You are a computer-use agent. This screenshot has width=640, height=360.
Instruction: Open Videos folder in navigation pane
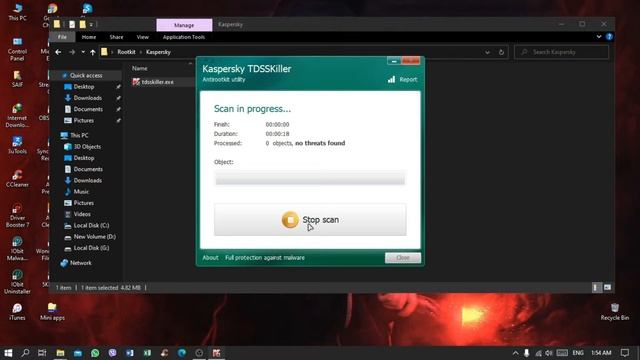pos(82,214)
